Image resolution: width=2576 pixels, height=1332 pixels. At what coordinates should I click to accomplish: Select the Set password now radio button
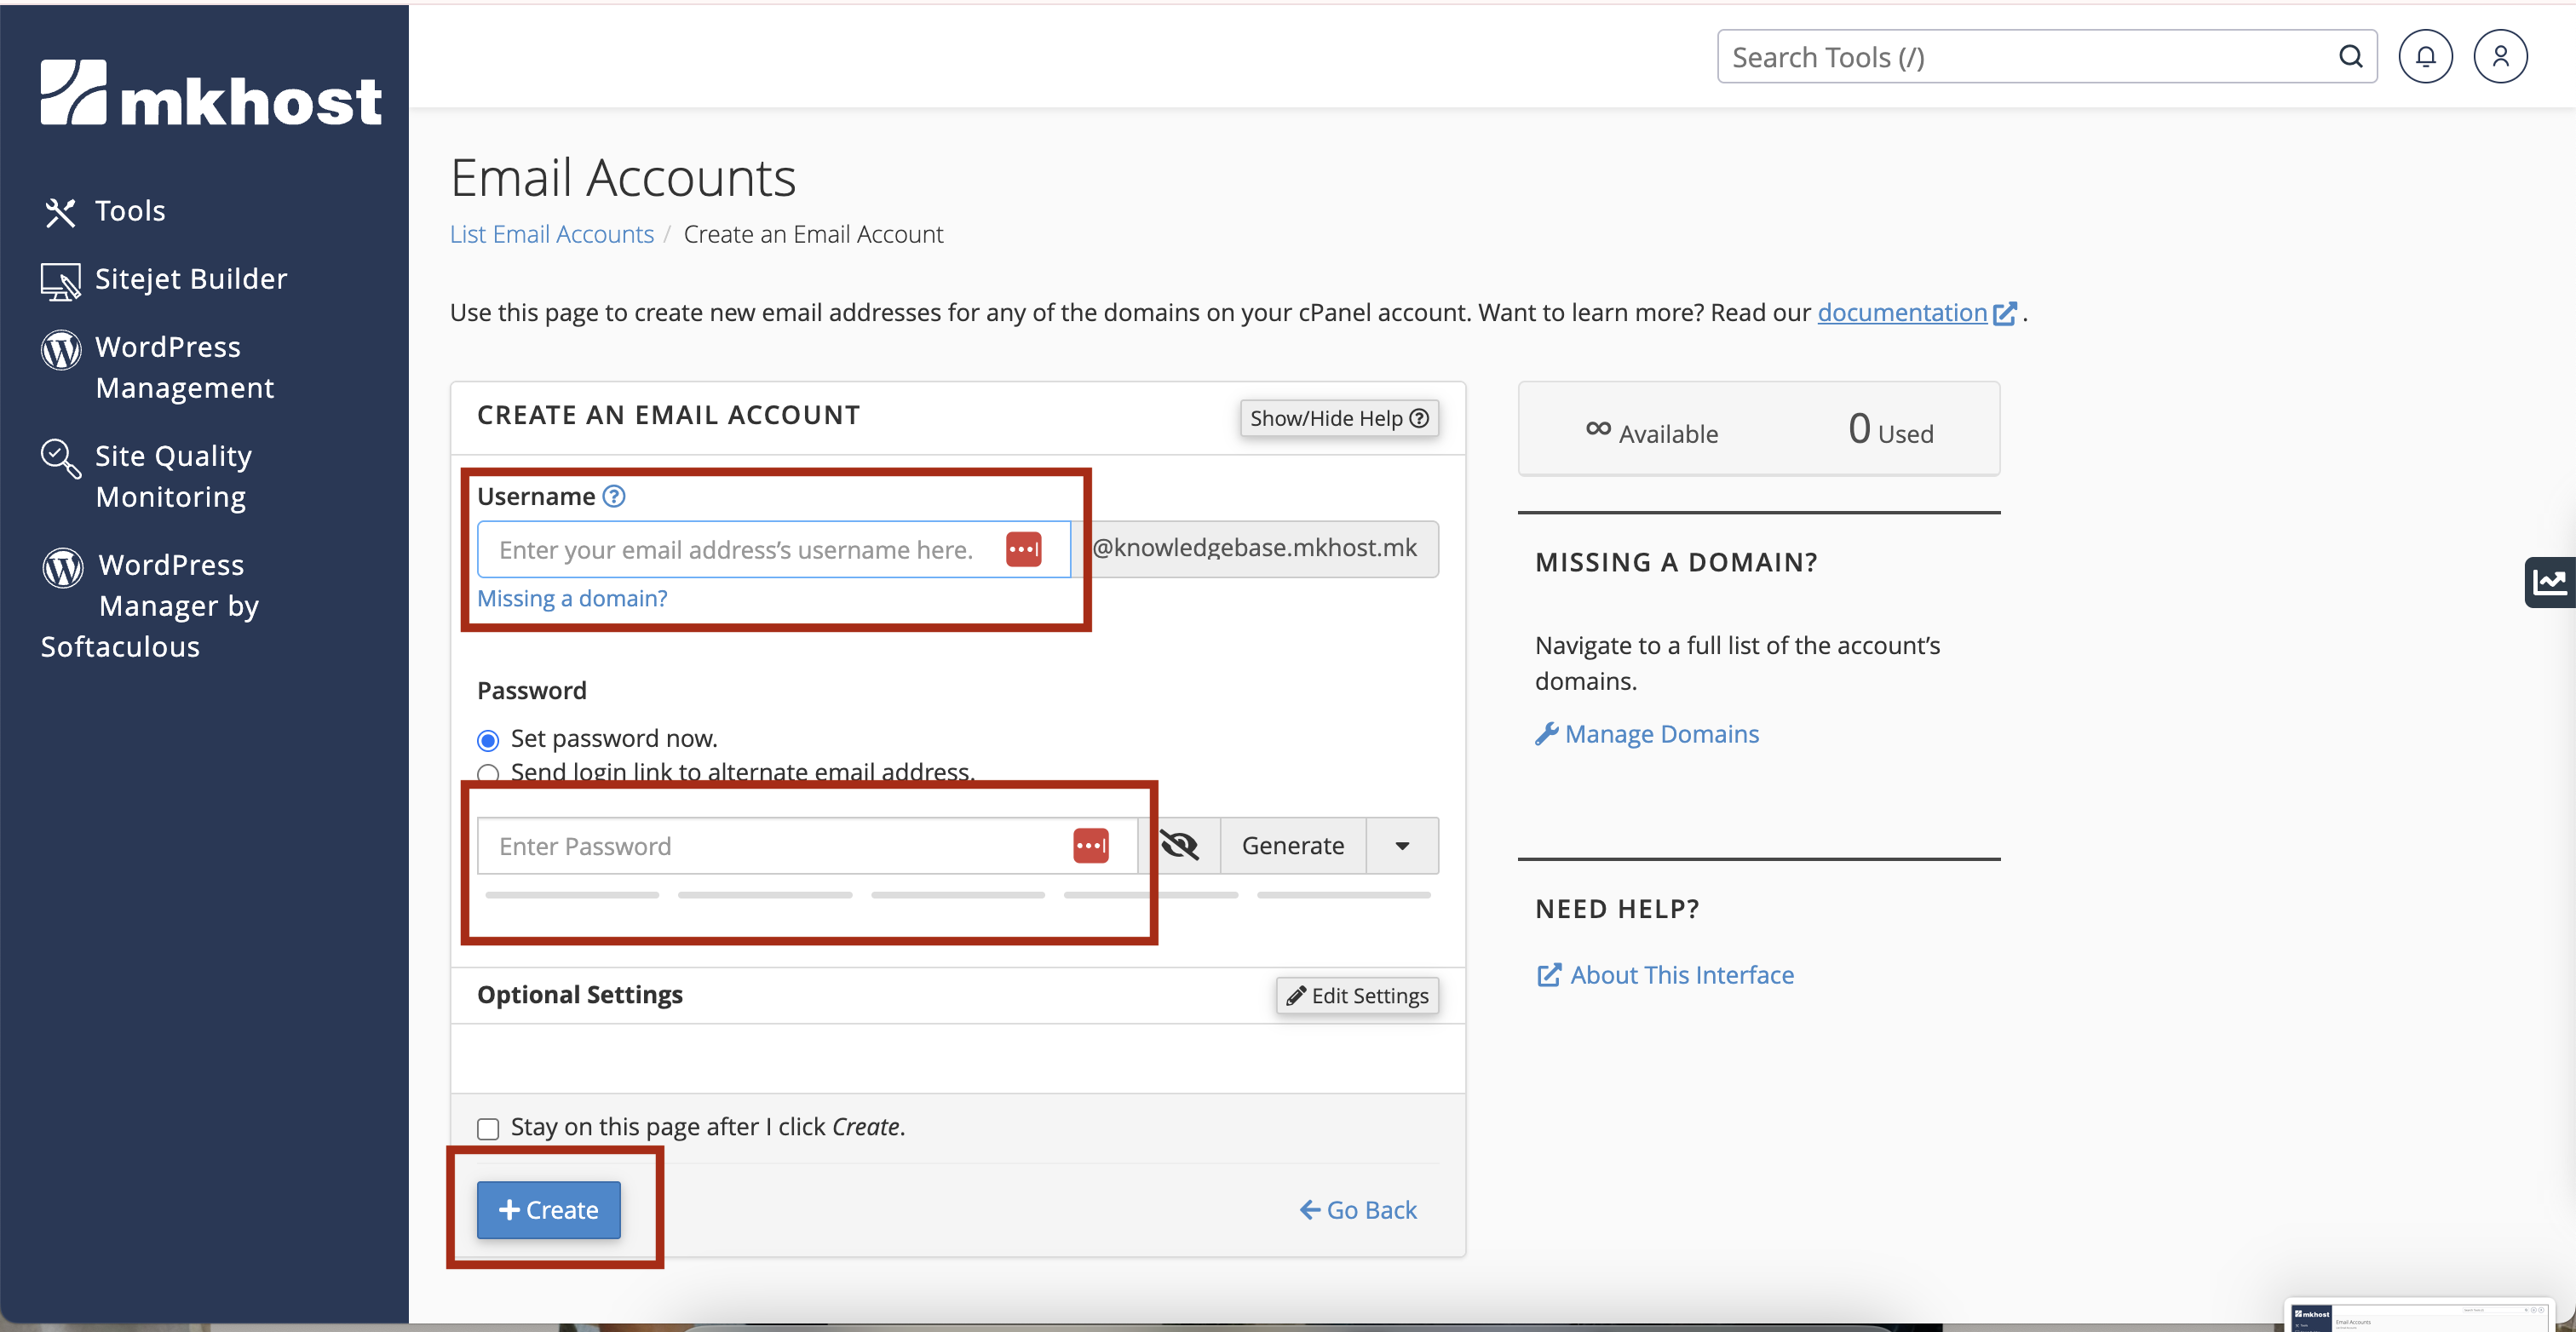pyautogui.click(x=488, y=740)
